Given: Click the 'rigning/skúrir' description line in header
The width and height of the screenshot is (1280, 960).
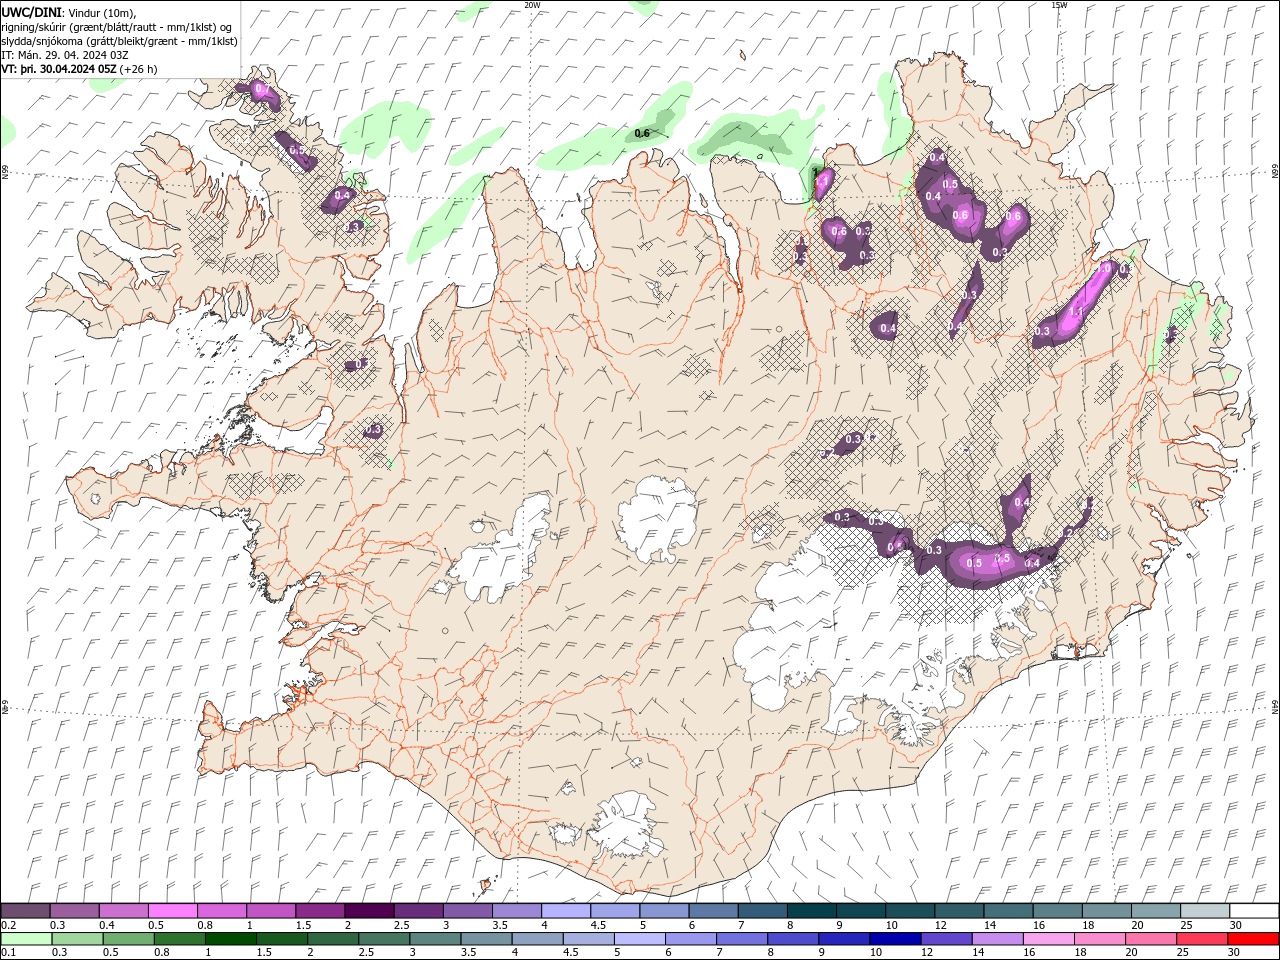Looking at the screenshot, I should [117, 27].
